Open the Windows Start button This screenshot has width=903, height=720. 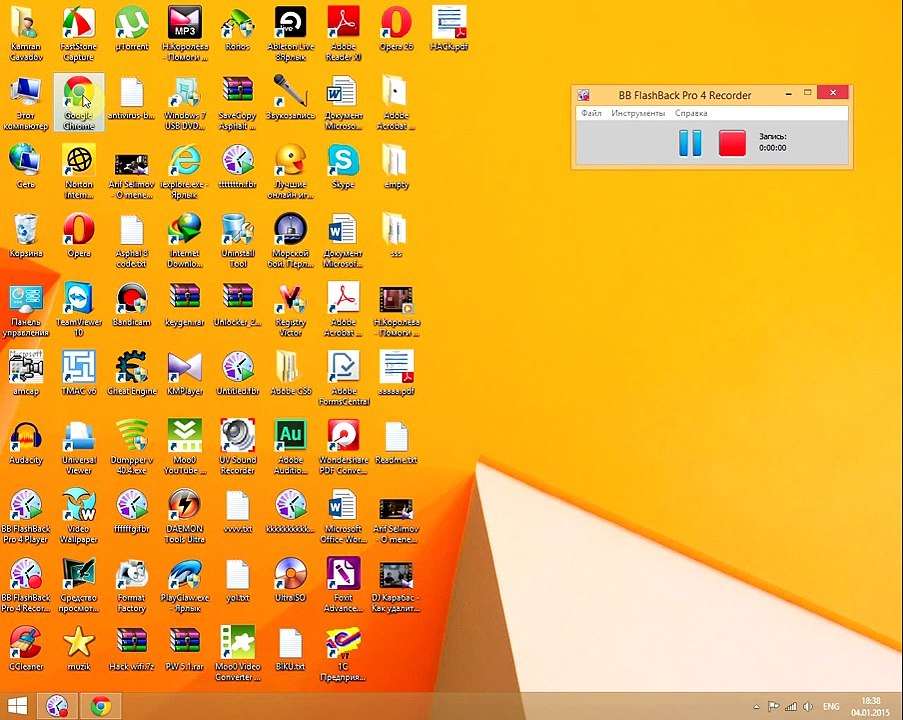[17, 706]
